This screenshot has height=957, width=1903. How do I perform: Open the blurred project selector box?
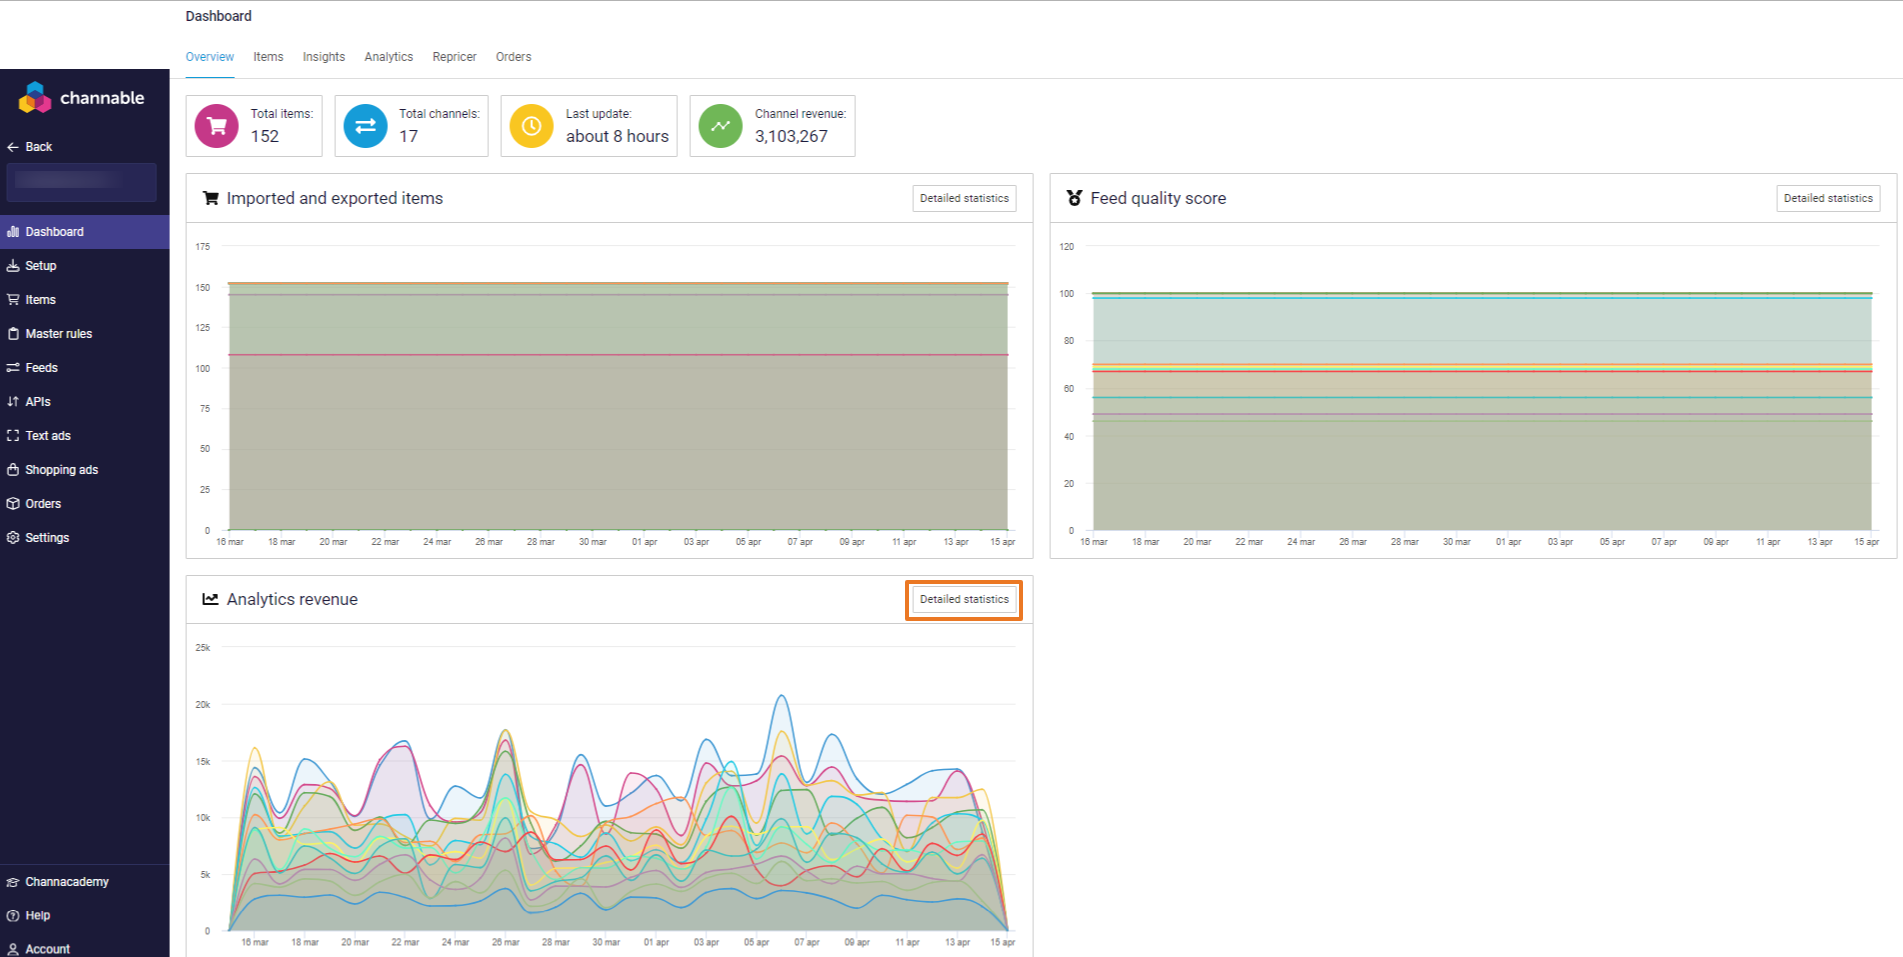pos(82,182)
